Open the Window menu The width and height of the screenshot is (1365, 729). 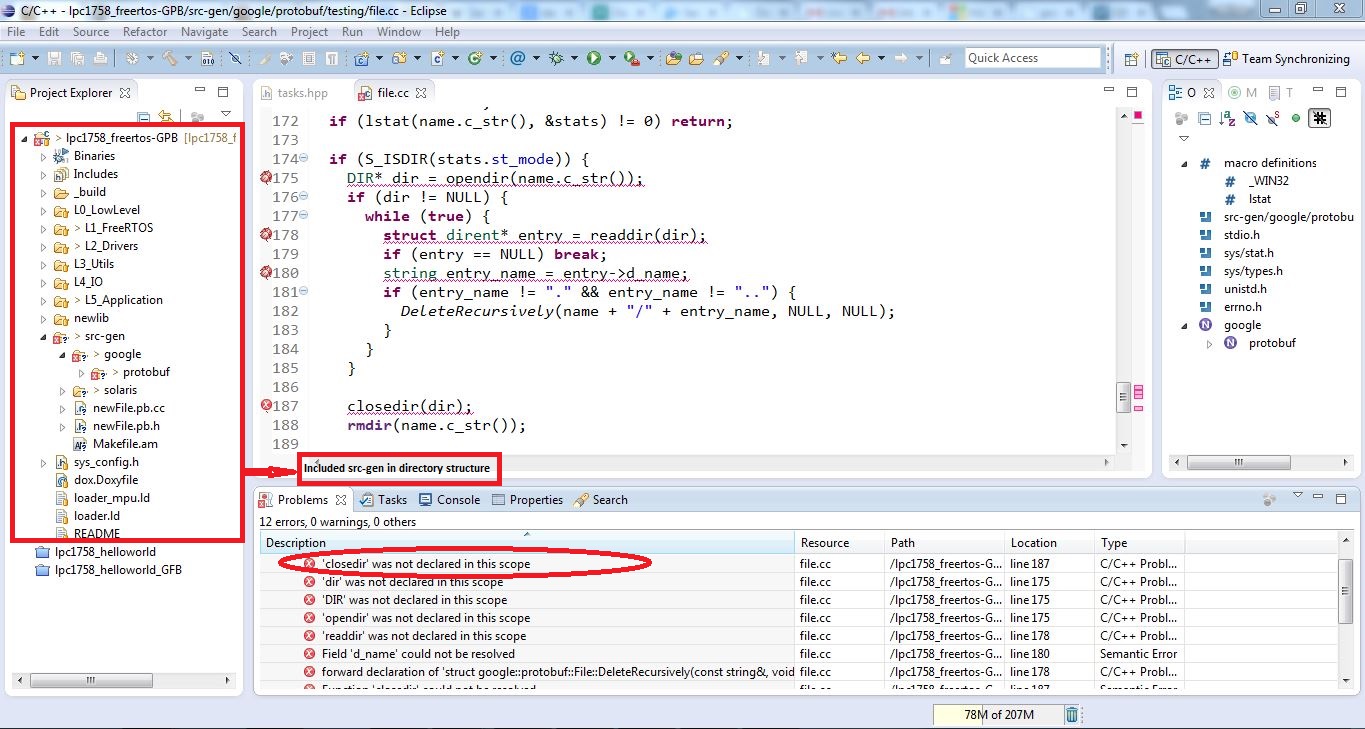399,32
